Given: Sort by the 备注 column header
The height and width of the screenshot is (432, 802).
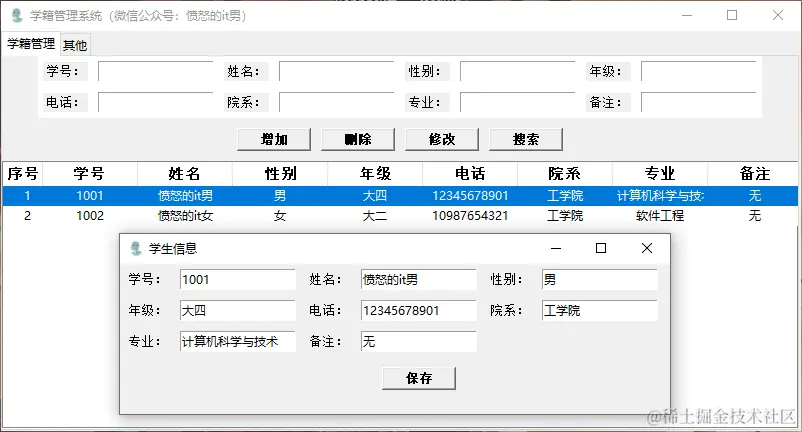Looking at the screenshot, I should tap(754, 174).
